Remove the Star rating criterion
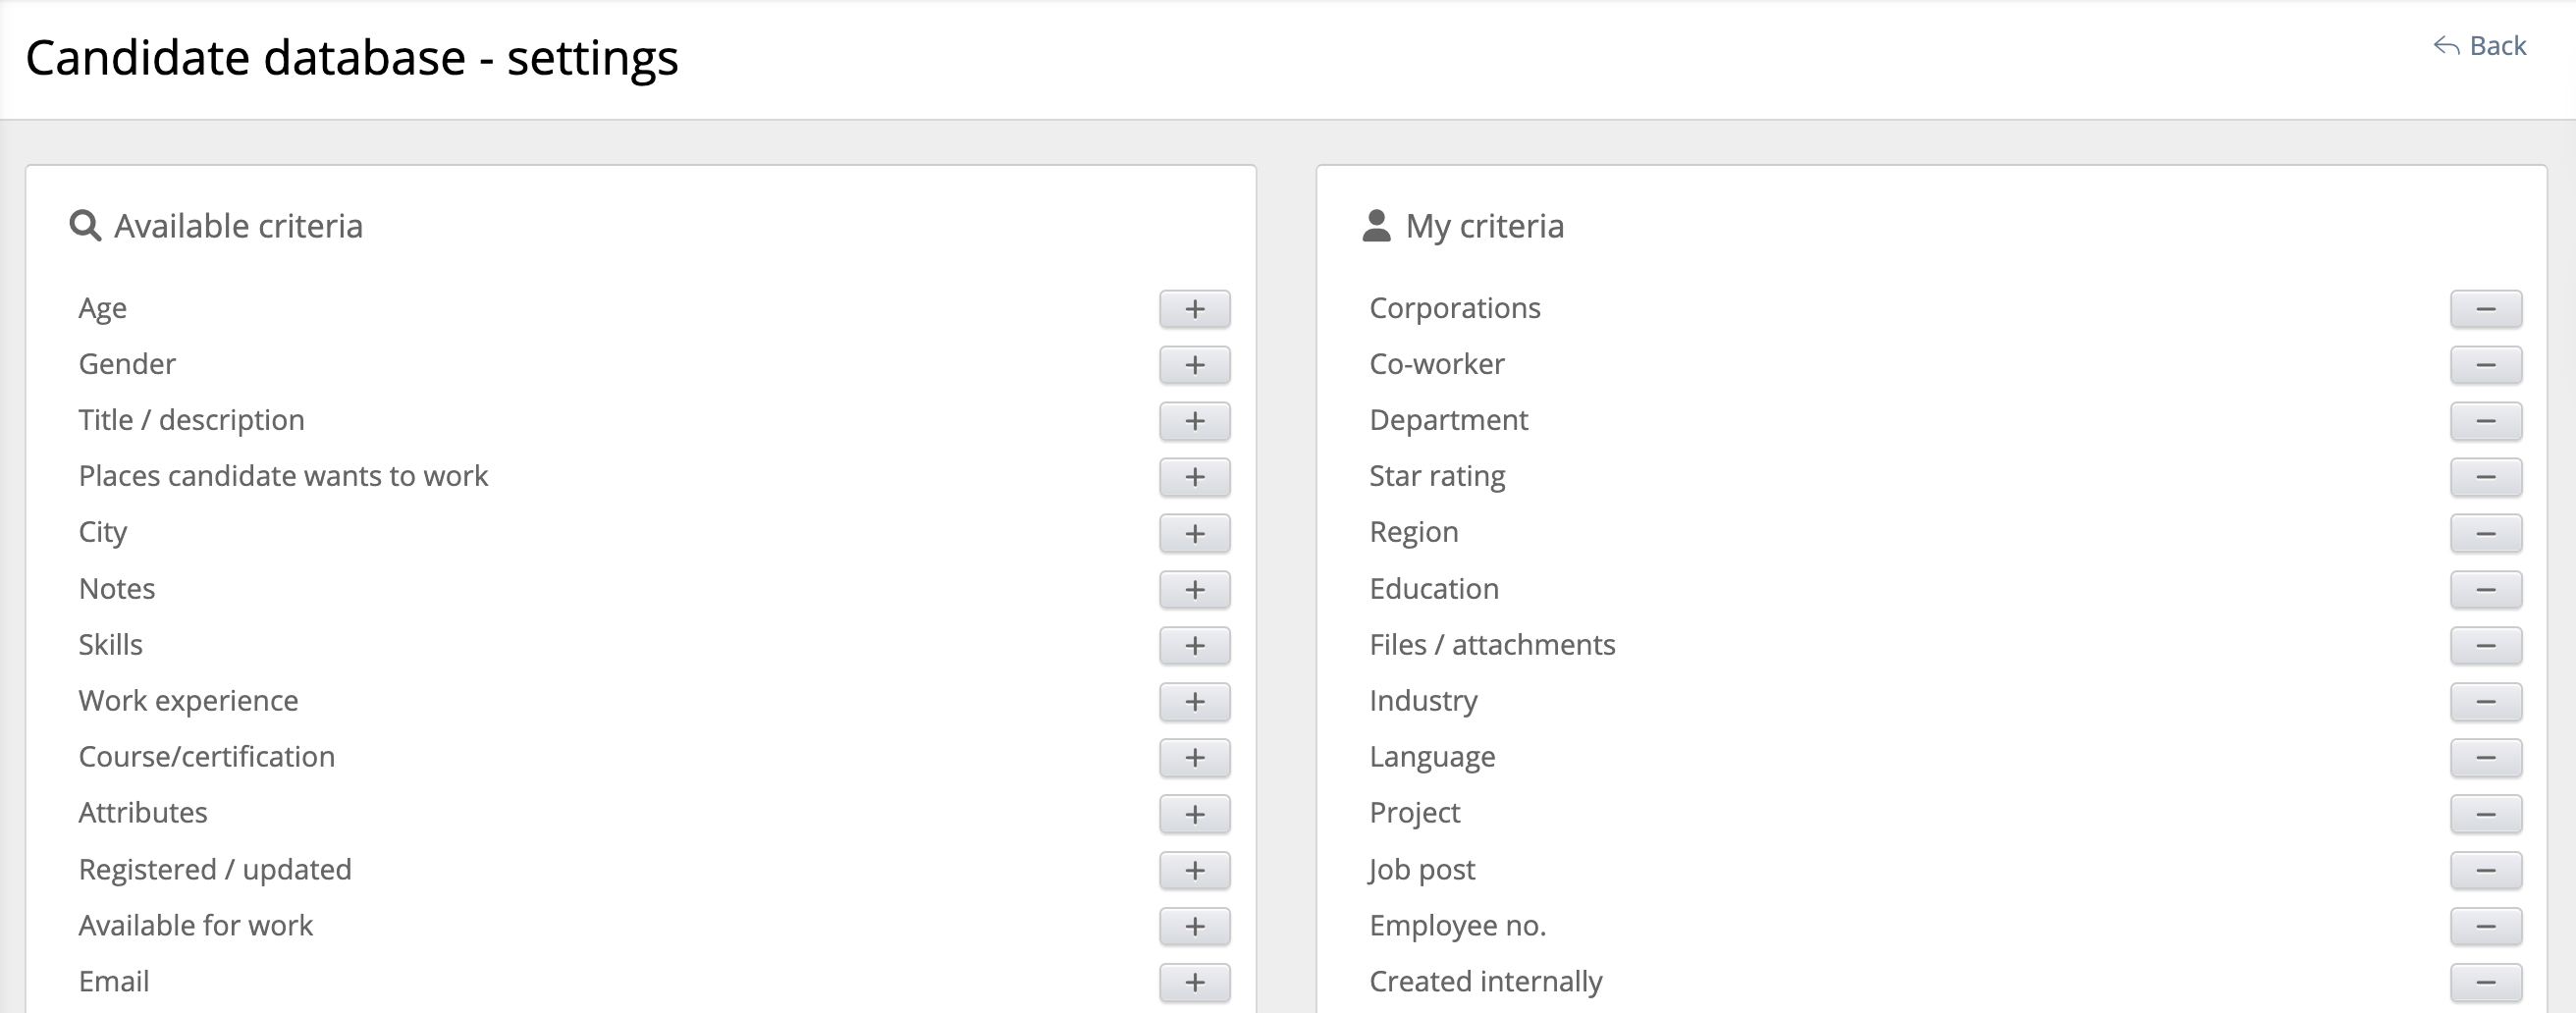The width and height of the screenshot is (2576, 1013). (x=2485, y=477)
